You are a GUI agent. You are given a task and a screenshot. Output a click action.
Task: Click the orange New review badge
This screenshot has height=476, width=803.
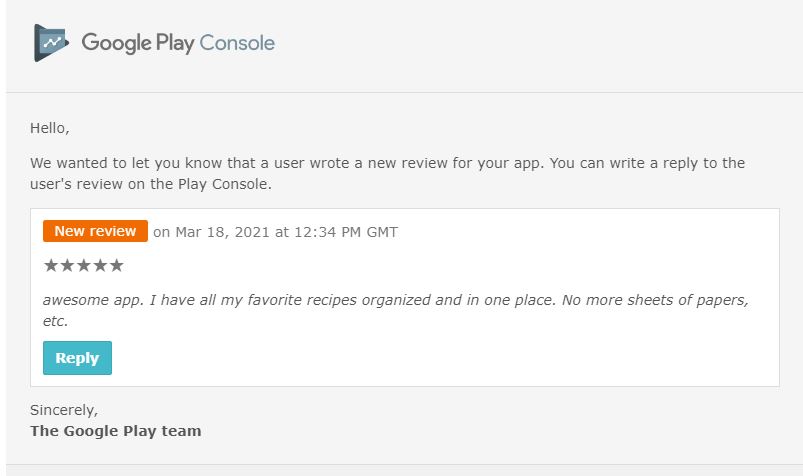click(95, 231)
